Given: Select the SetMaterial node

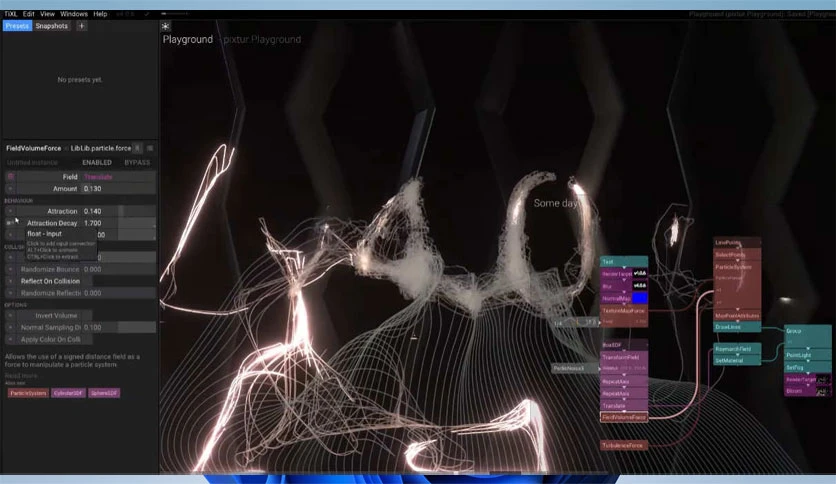Looking at the screenshot, I should (737, 361).
